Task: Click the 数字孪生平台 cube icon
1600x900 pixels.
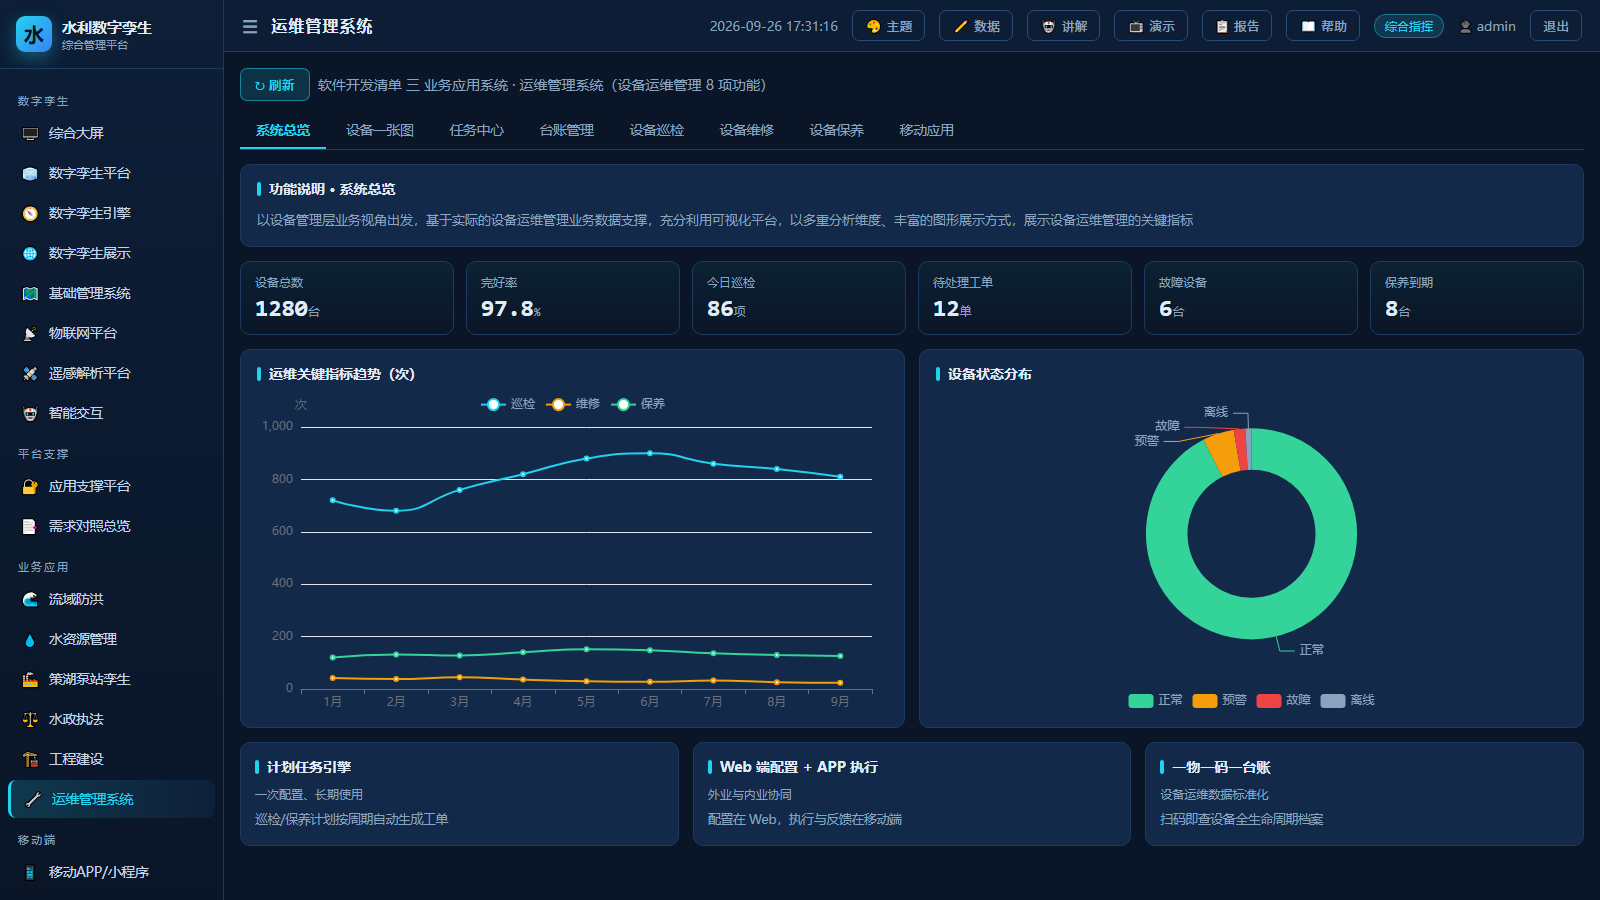Action: (x=30, y=174)
